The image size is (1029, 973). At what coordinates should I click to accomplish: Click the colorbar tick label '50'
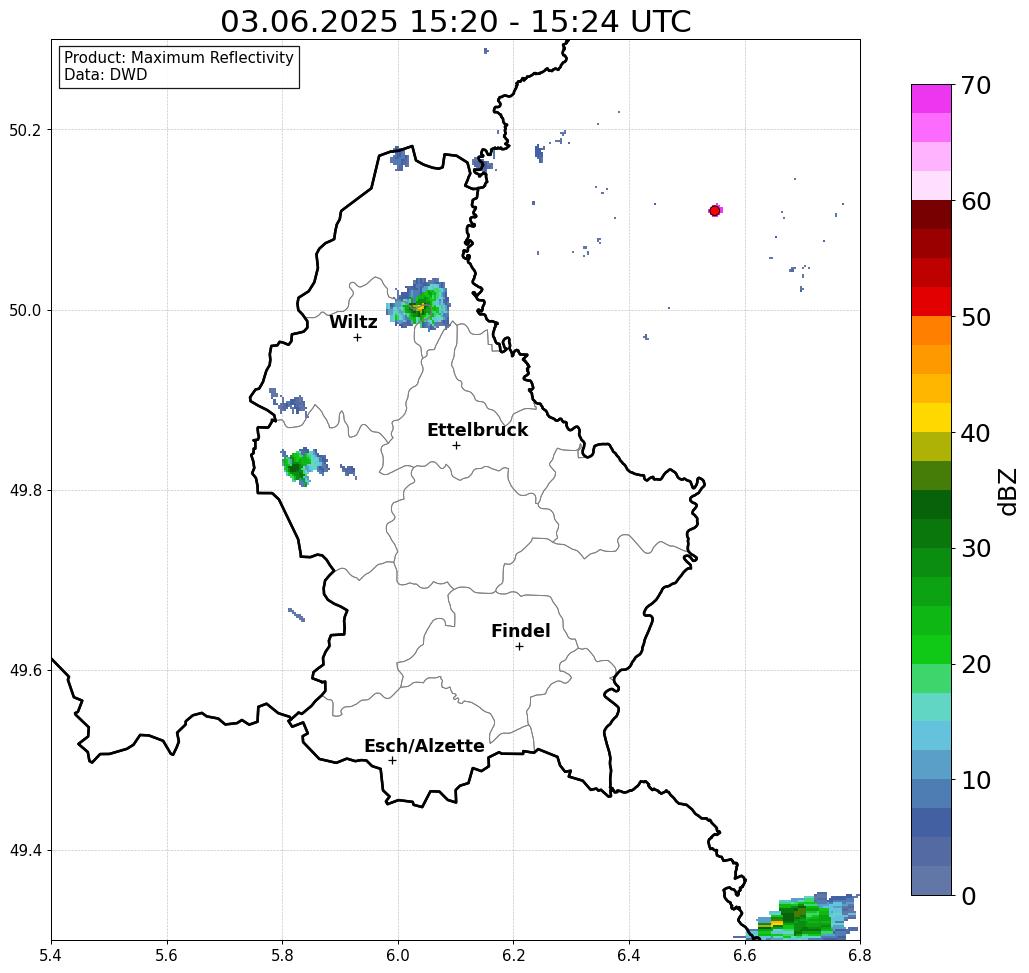[976, 317]
